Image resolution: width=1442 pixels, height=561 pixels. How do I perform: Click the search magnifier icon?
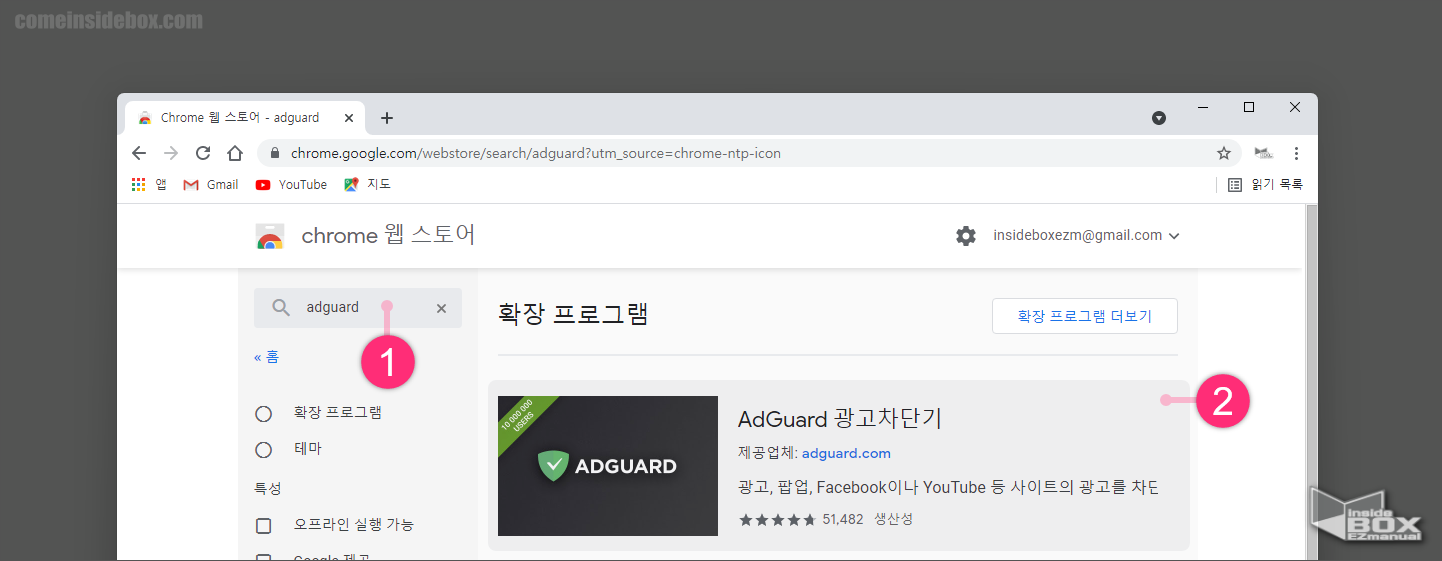click(x=282, y=308)
